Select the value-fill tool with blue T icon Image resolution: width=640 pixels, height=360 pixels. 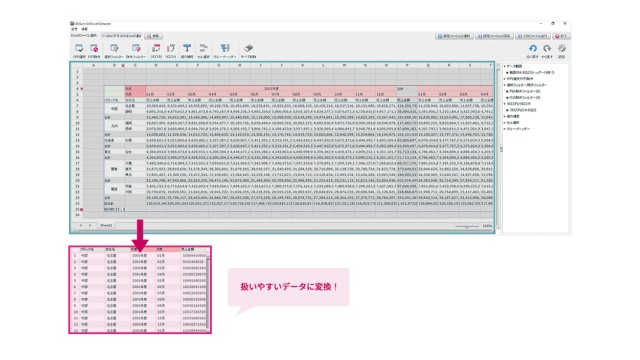[x=187, y=48]
